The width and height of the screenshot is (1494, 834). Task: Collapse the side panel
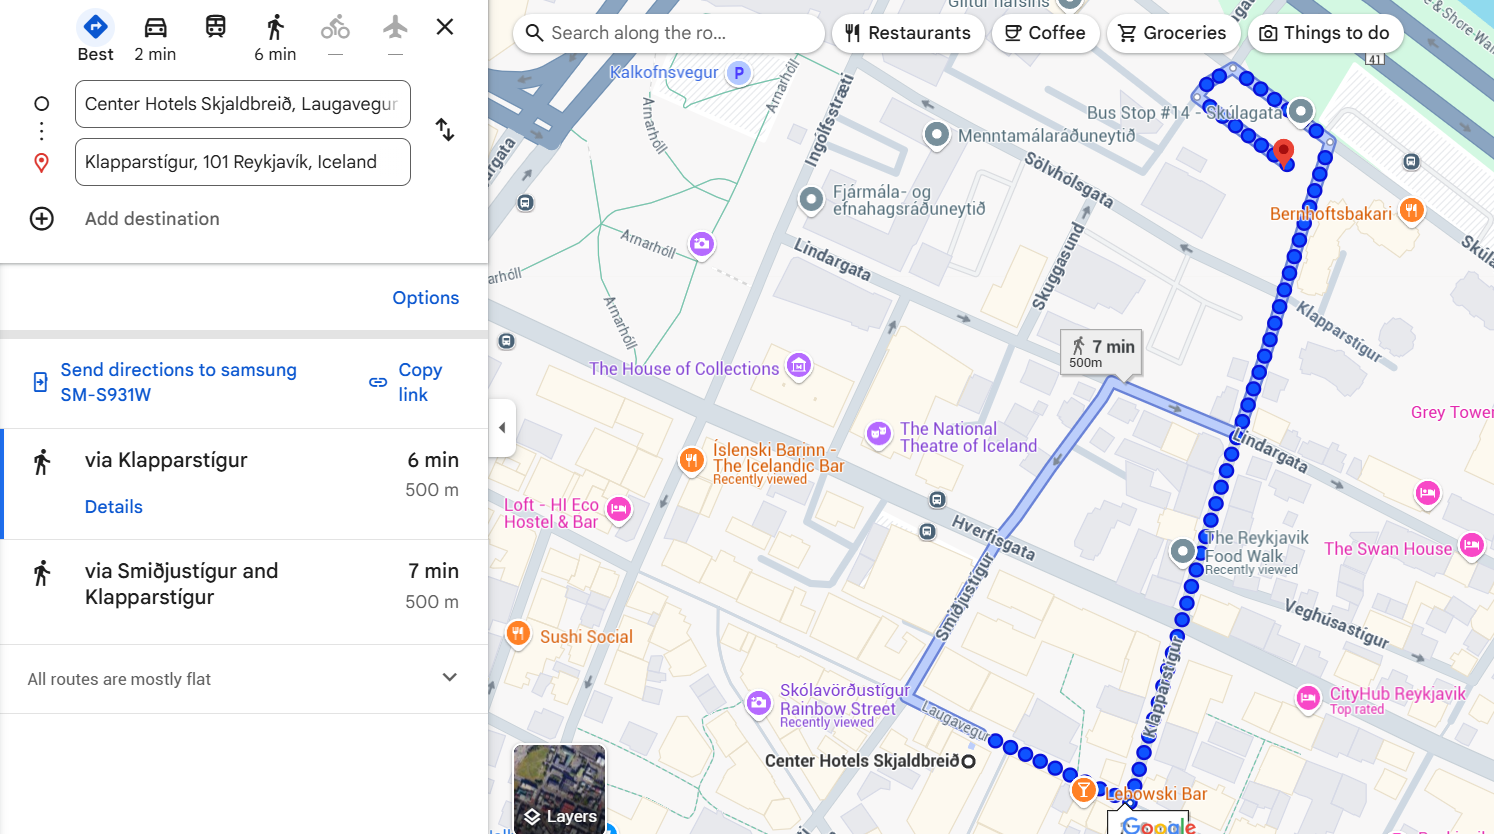[x=502, y=428]
